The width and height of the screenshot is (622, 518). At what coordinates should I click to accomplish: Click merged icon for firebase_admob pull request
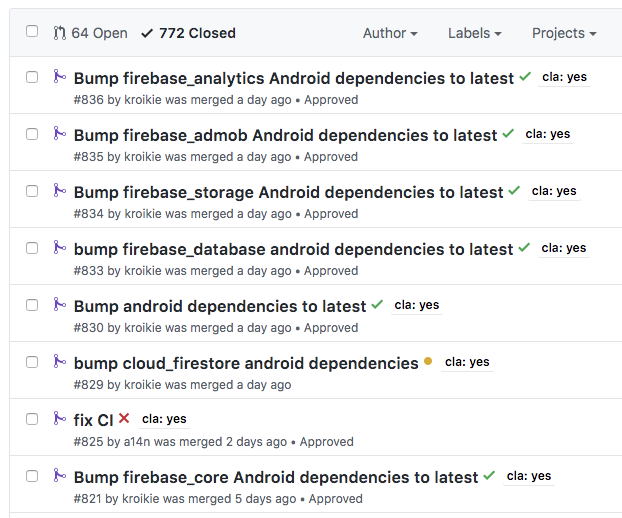(x=60, y=133)
